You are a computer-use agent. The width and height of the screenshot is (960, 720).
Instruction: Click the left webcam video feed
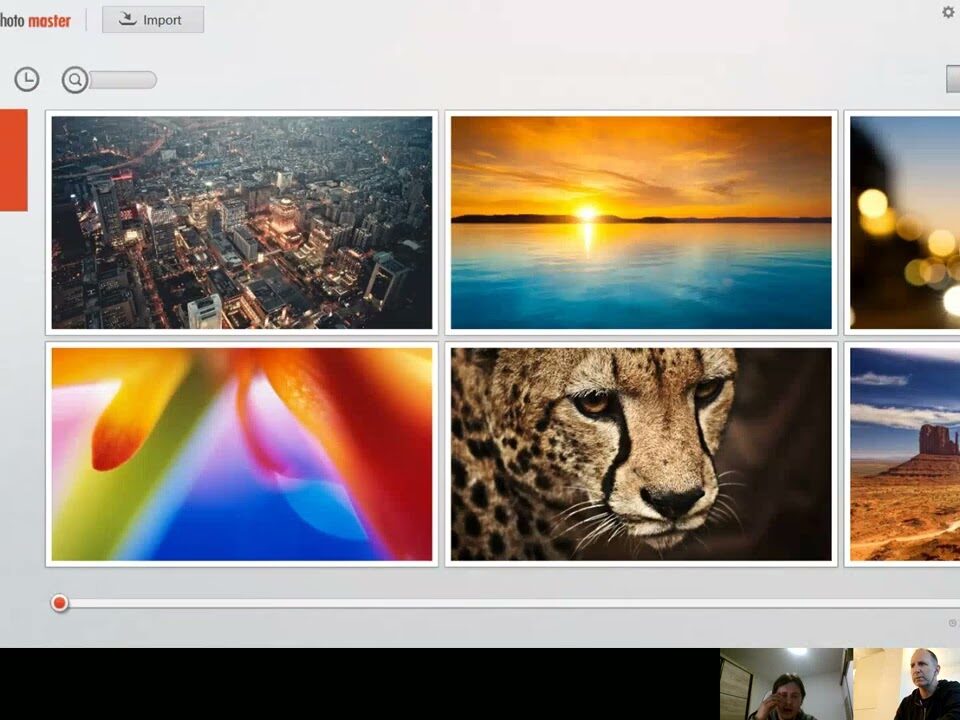click(785, 684)
